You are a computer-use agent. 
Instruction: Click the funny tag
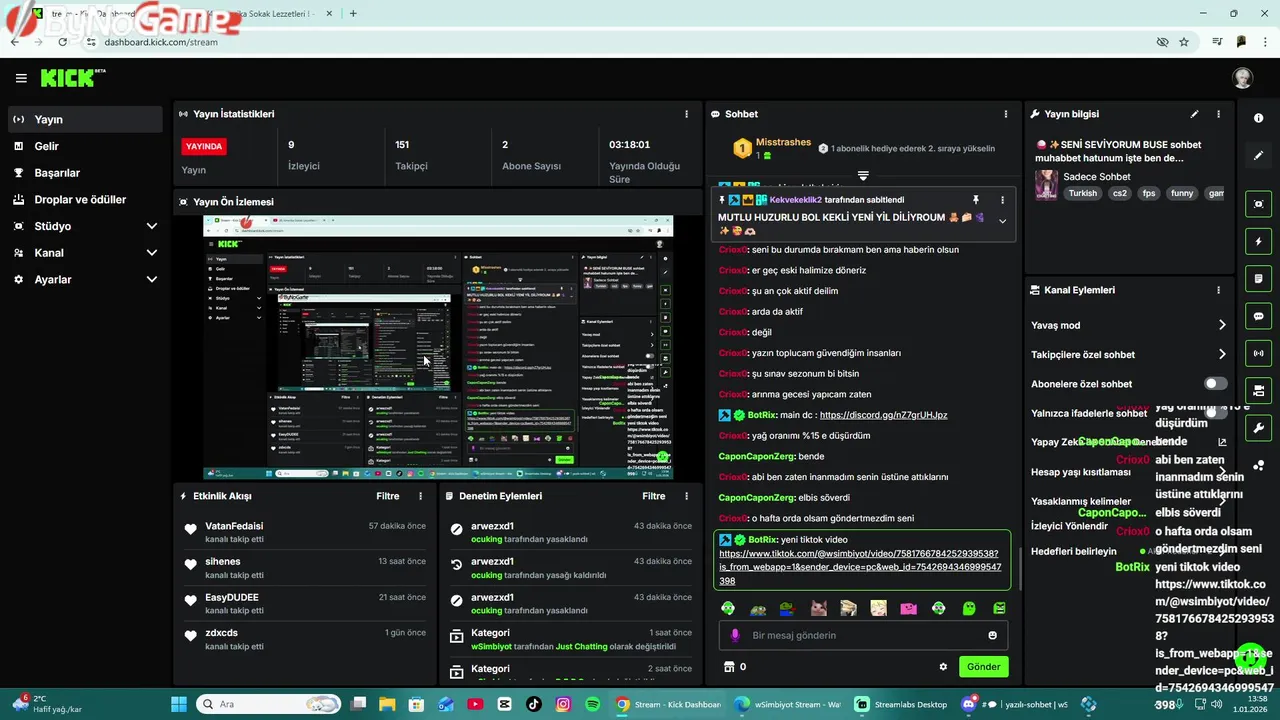pyautogui.click(x=1182, y=194)
